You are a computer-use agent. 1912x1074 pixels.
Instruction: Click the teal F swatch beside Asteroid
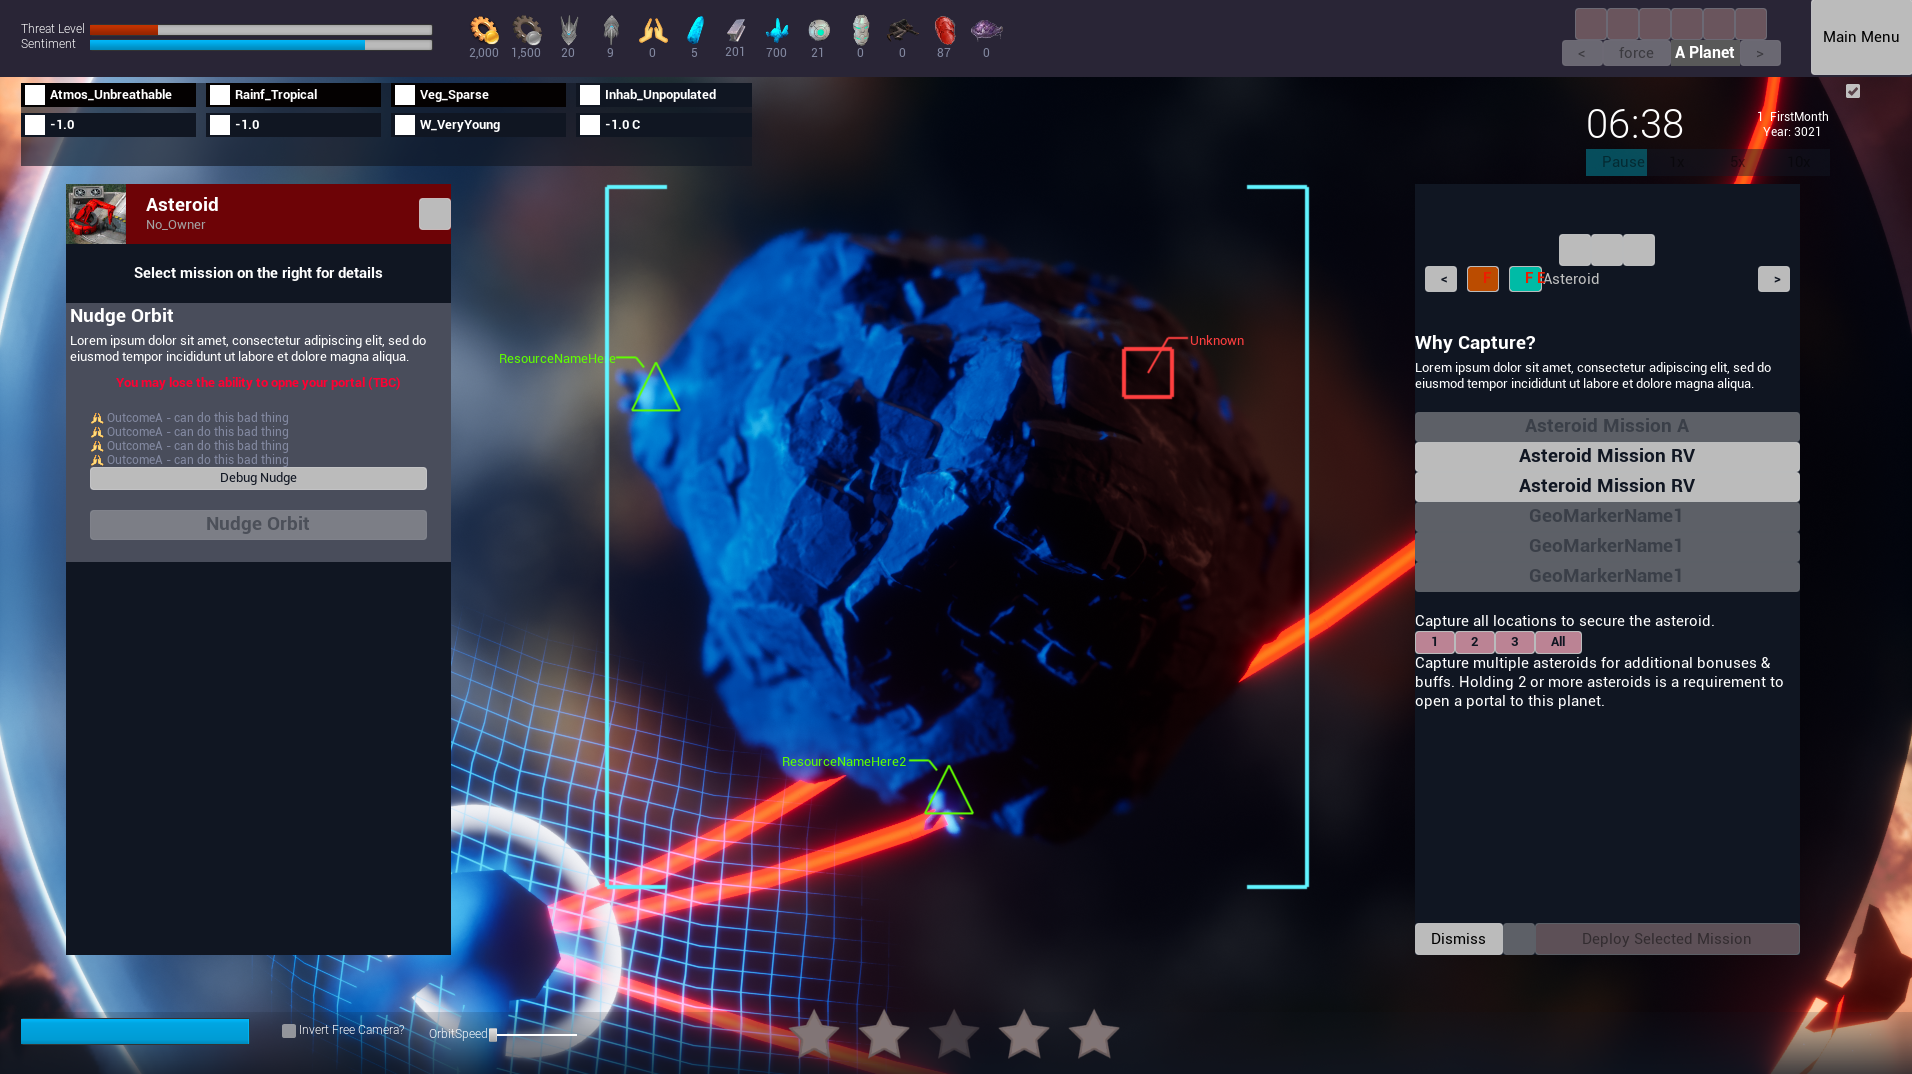coord(1525,279)
